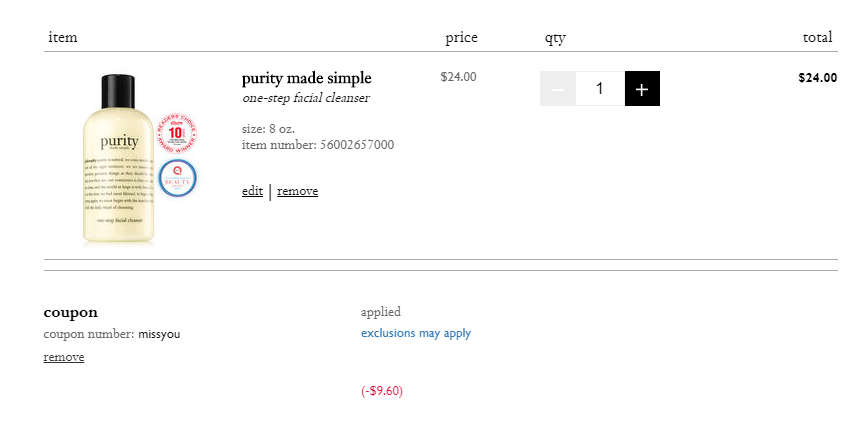Remove the missyou coupon
Viewport: 860px width, 425px height.
64,357
